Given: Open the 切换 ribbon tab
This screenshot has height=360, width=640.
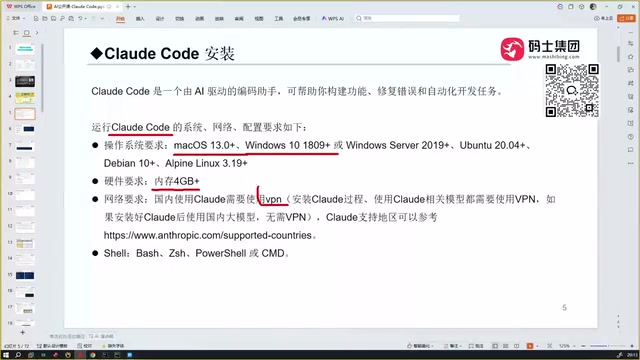Looking at the screenshot, I should tap(180, 19).
